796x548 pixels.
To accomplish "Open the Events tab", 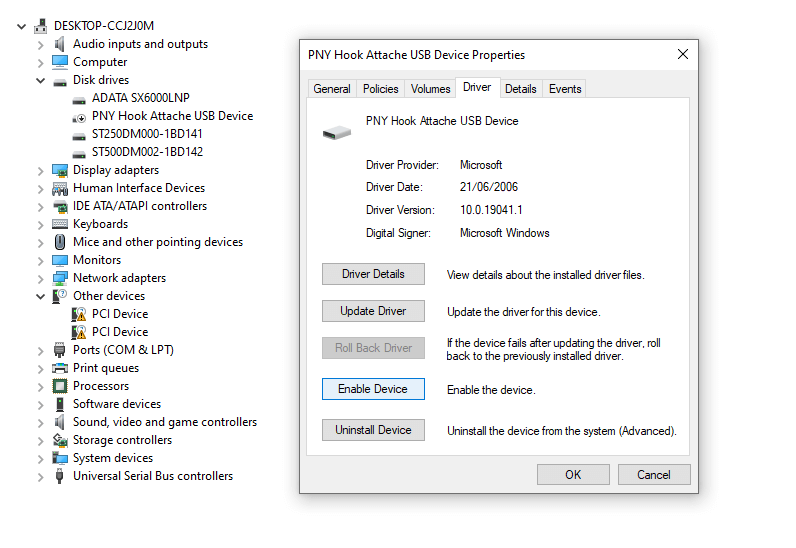I will point(565,89).
